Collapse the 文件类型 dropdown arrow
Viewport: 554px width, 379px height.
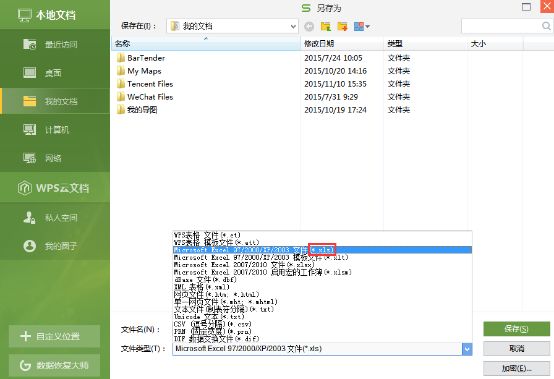click(467, 349)
